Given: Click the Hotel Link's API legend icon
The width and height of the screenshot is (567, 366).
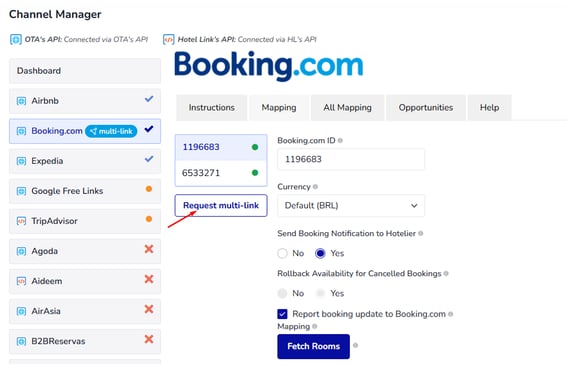Looking at the screenshot, I should coord(169,39).
